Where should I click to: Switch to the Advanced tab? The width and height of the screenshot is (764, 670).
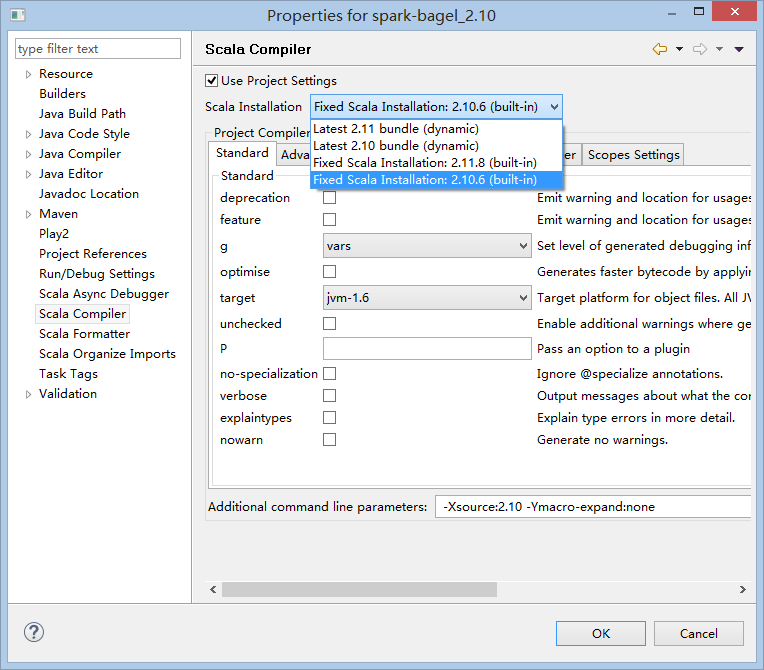point(294,155)
